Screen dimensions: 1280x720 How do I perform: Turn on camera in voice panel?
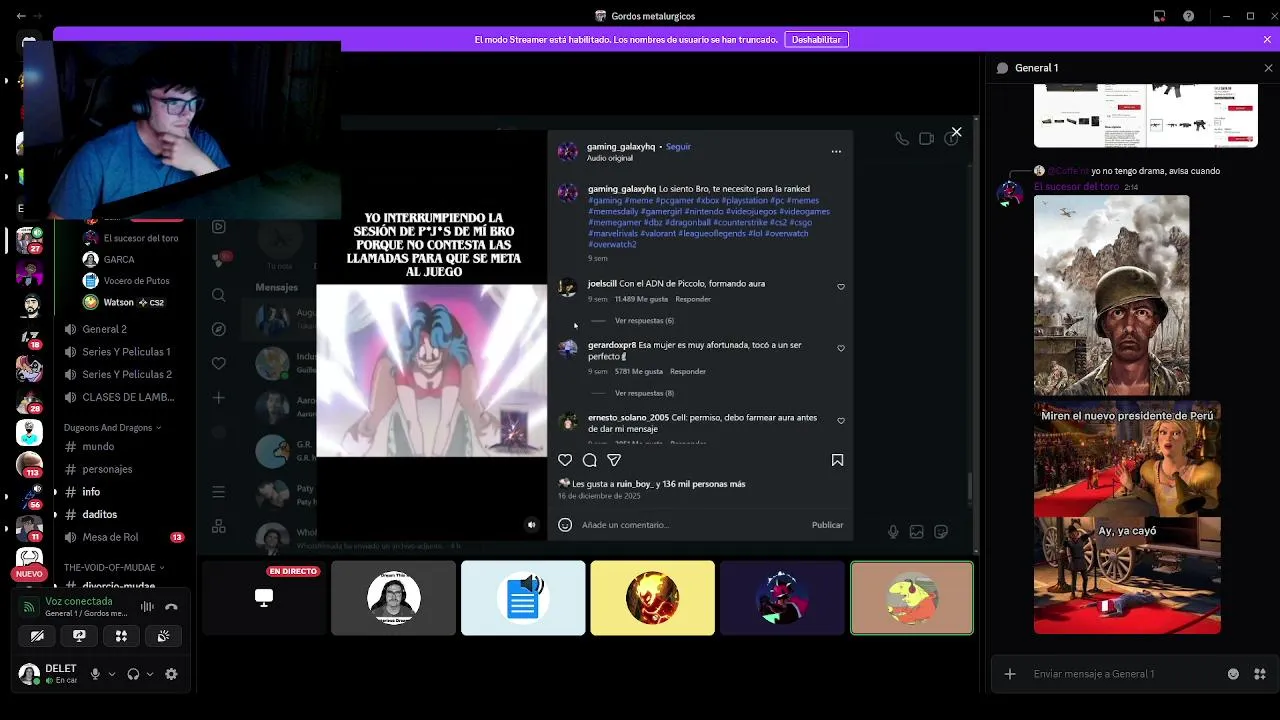pyautogui.click(x=37, y=636)
